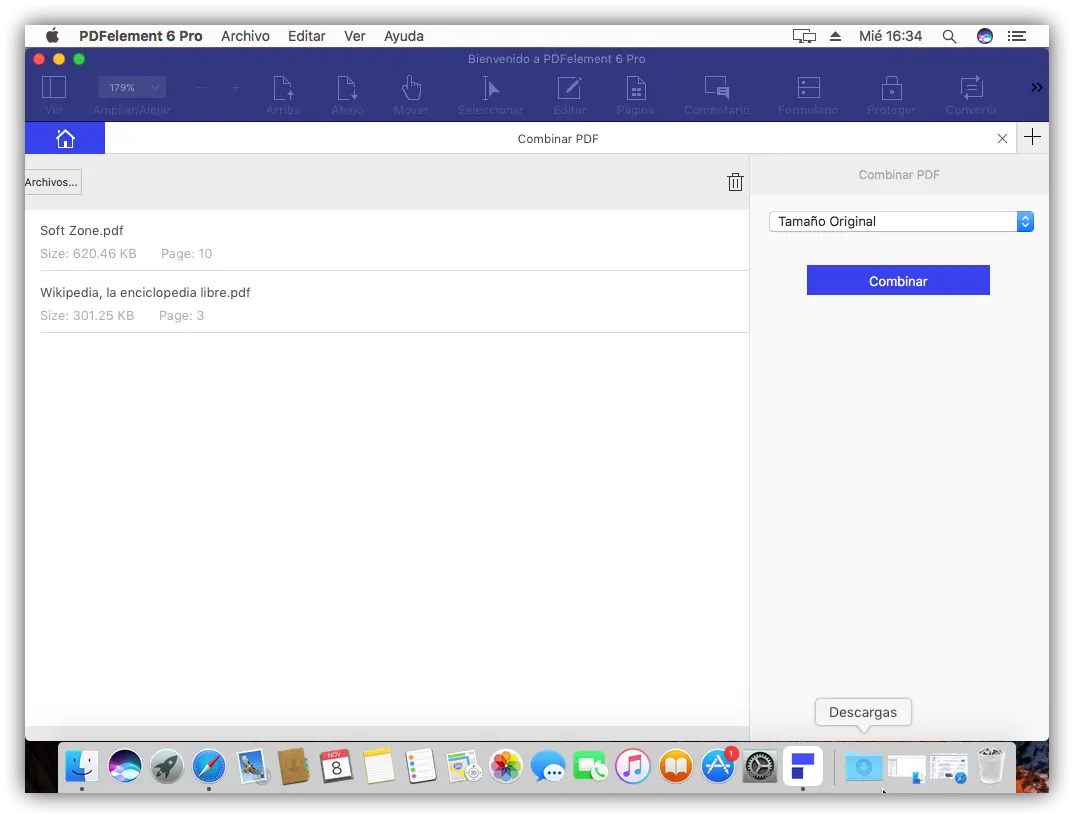Screen dimensions: 1074x818
Task: Open Finder from the dock
Action: (82, 766)
